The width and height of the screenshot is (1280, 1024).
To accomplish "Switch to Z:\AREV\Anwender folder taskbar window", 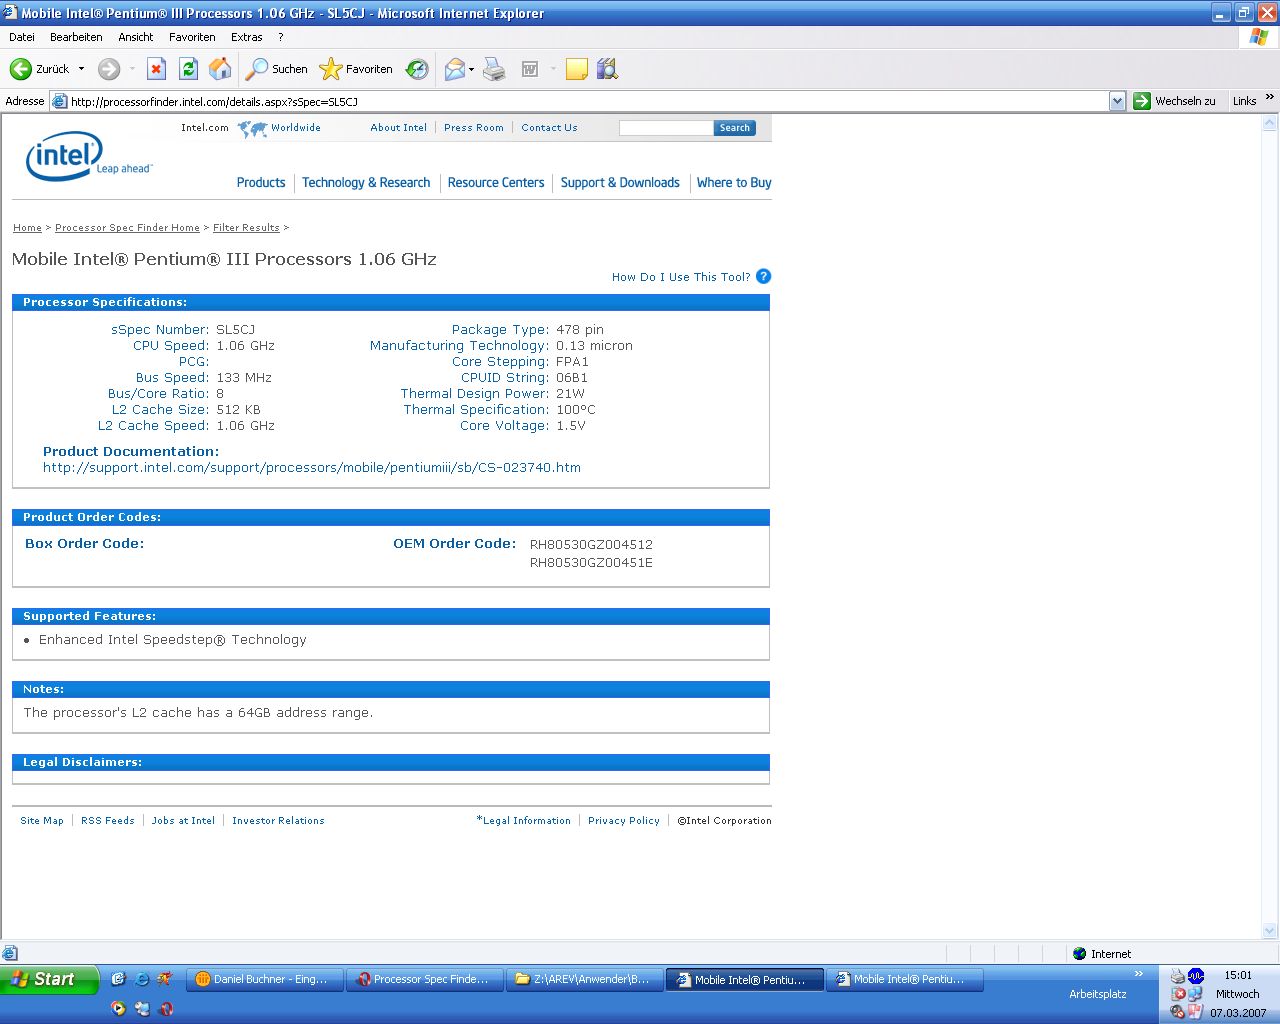I will click(585, 979).
